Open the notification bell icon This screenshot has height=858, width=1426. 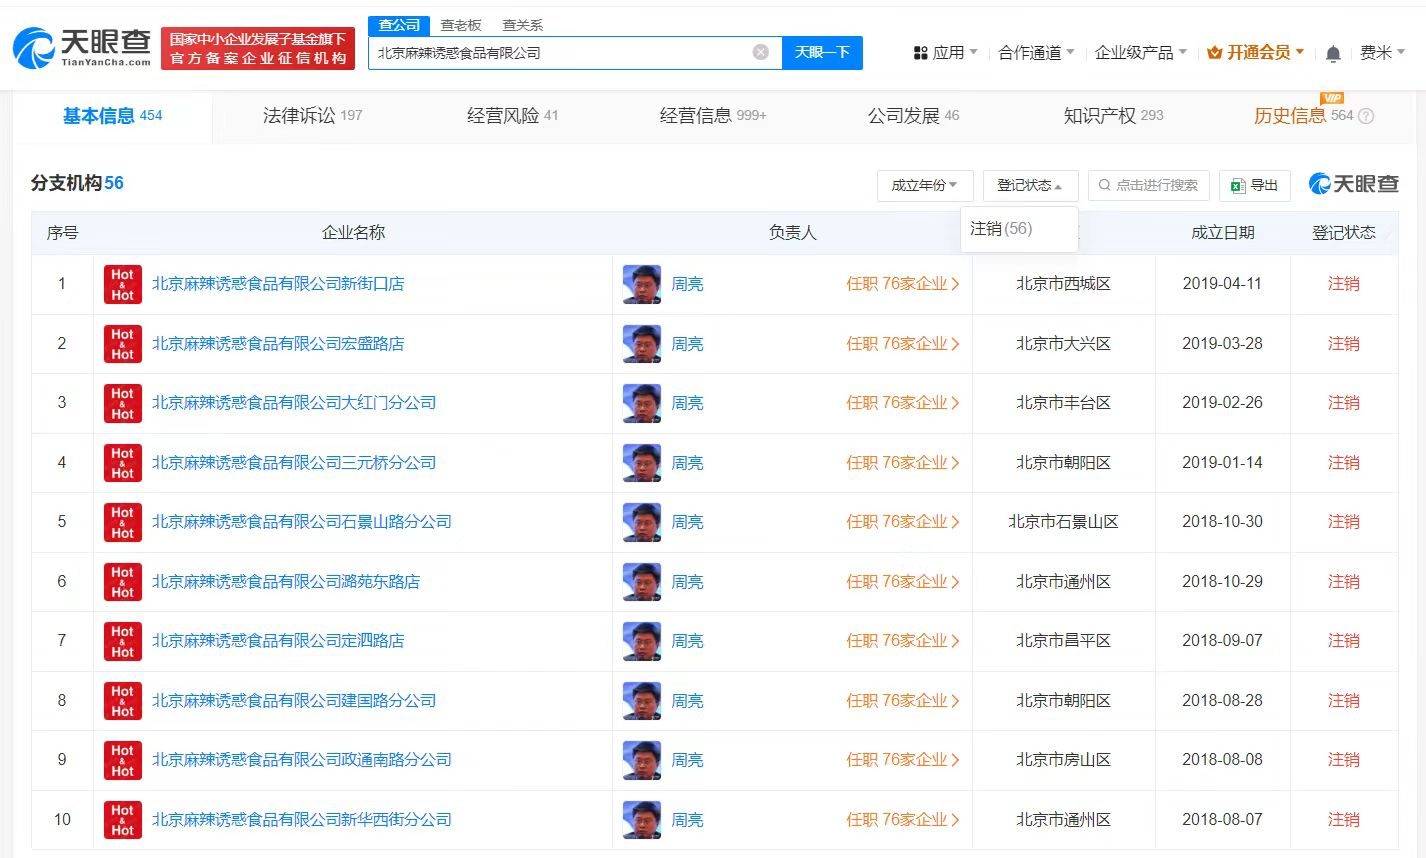click(x=1333, y=52)
